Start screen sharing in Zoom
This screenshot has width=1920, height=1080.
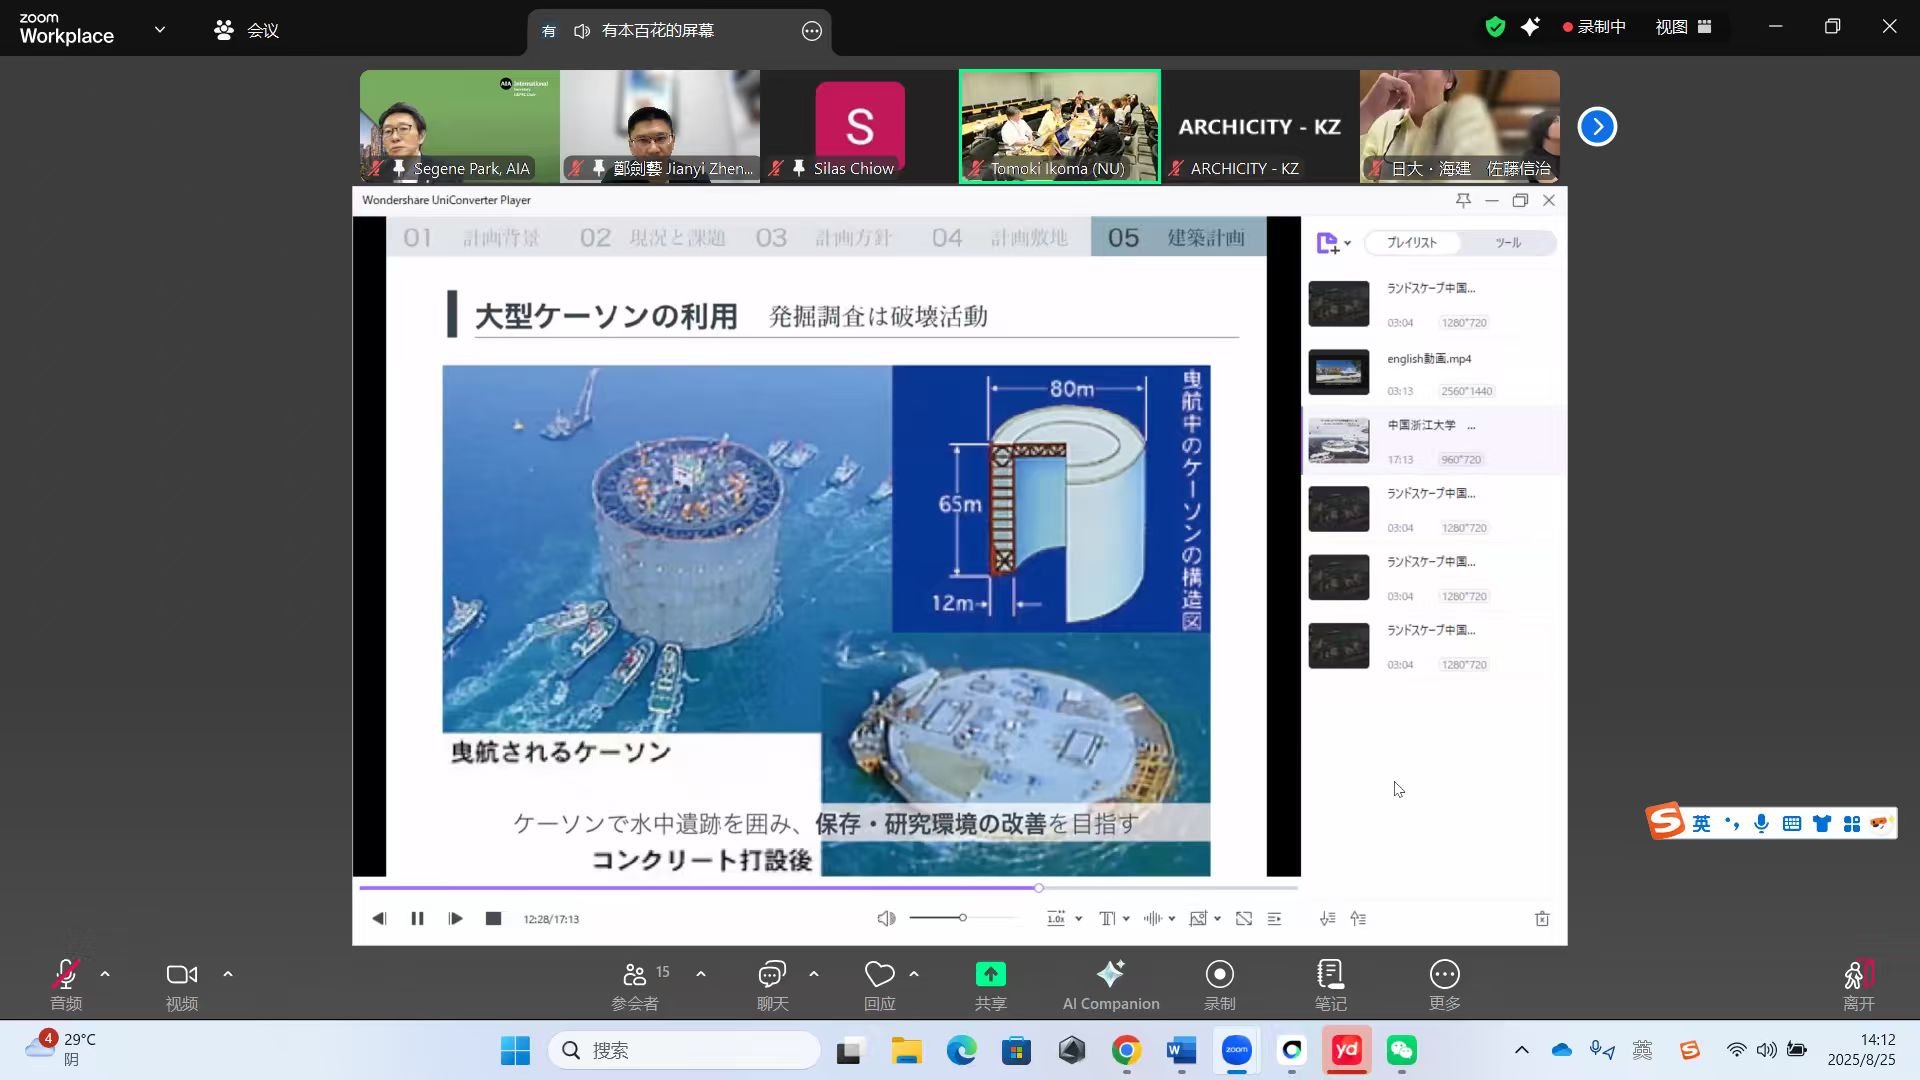coord(990,983)
